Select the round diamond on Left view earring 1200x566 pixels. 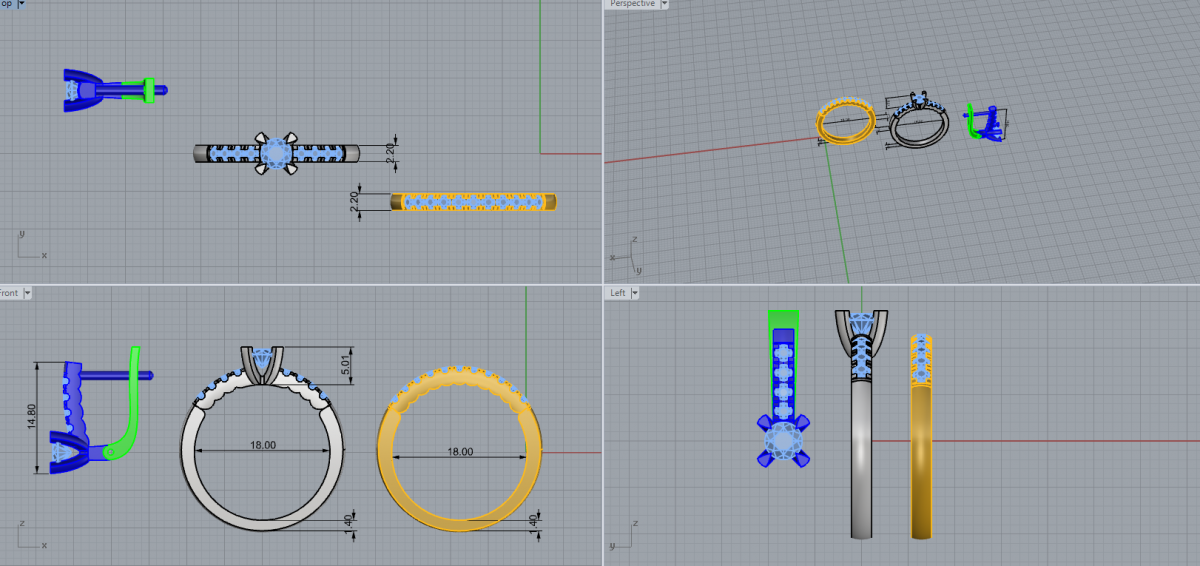(x=783, y=441)
